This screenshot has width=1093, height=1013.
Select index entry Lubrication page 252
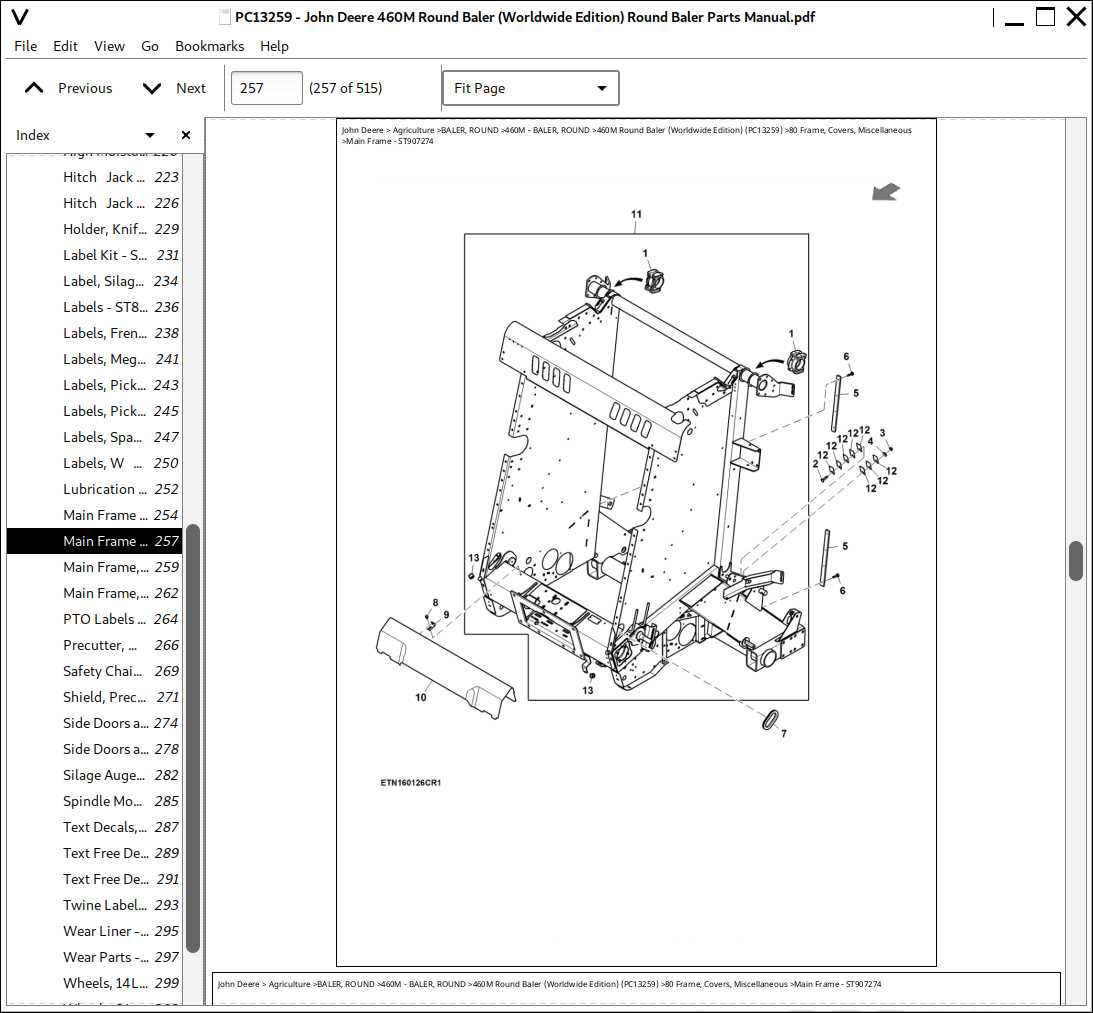click(94, 489)
